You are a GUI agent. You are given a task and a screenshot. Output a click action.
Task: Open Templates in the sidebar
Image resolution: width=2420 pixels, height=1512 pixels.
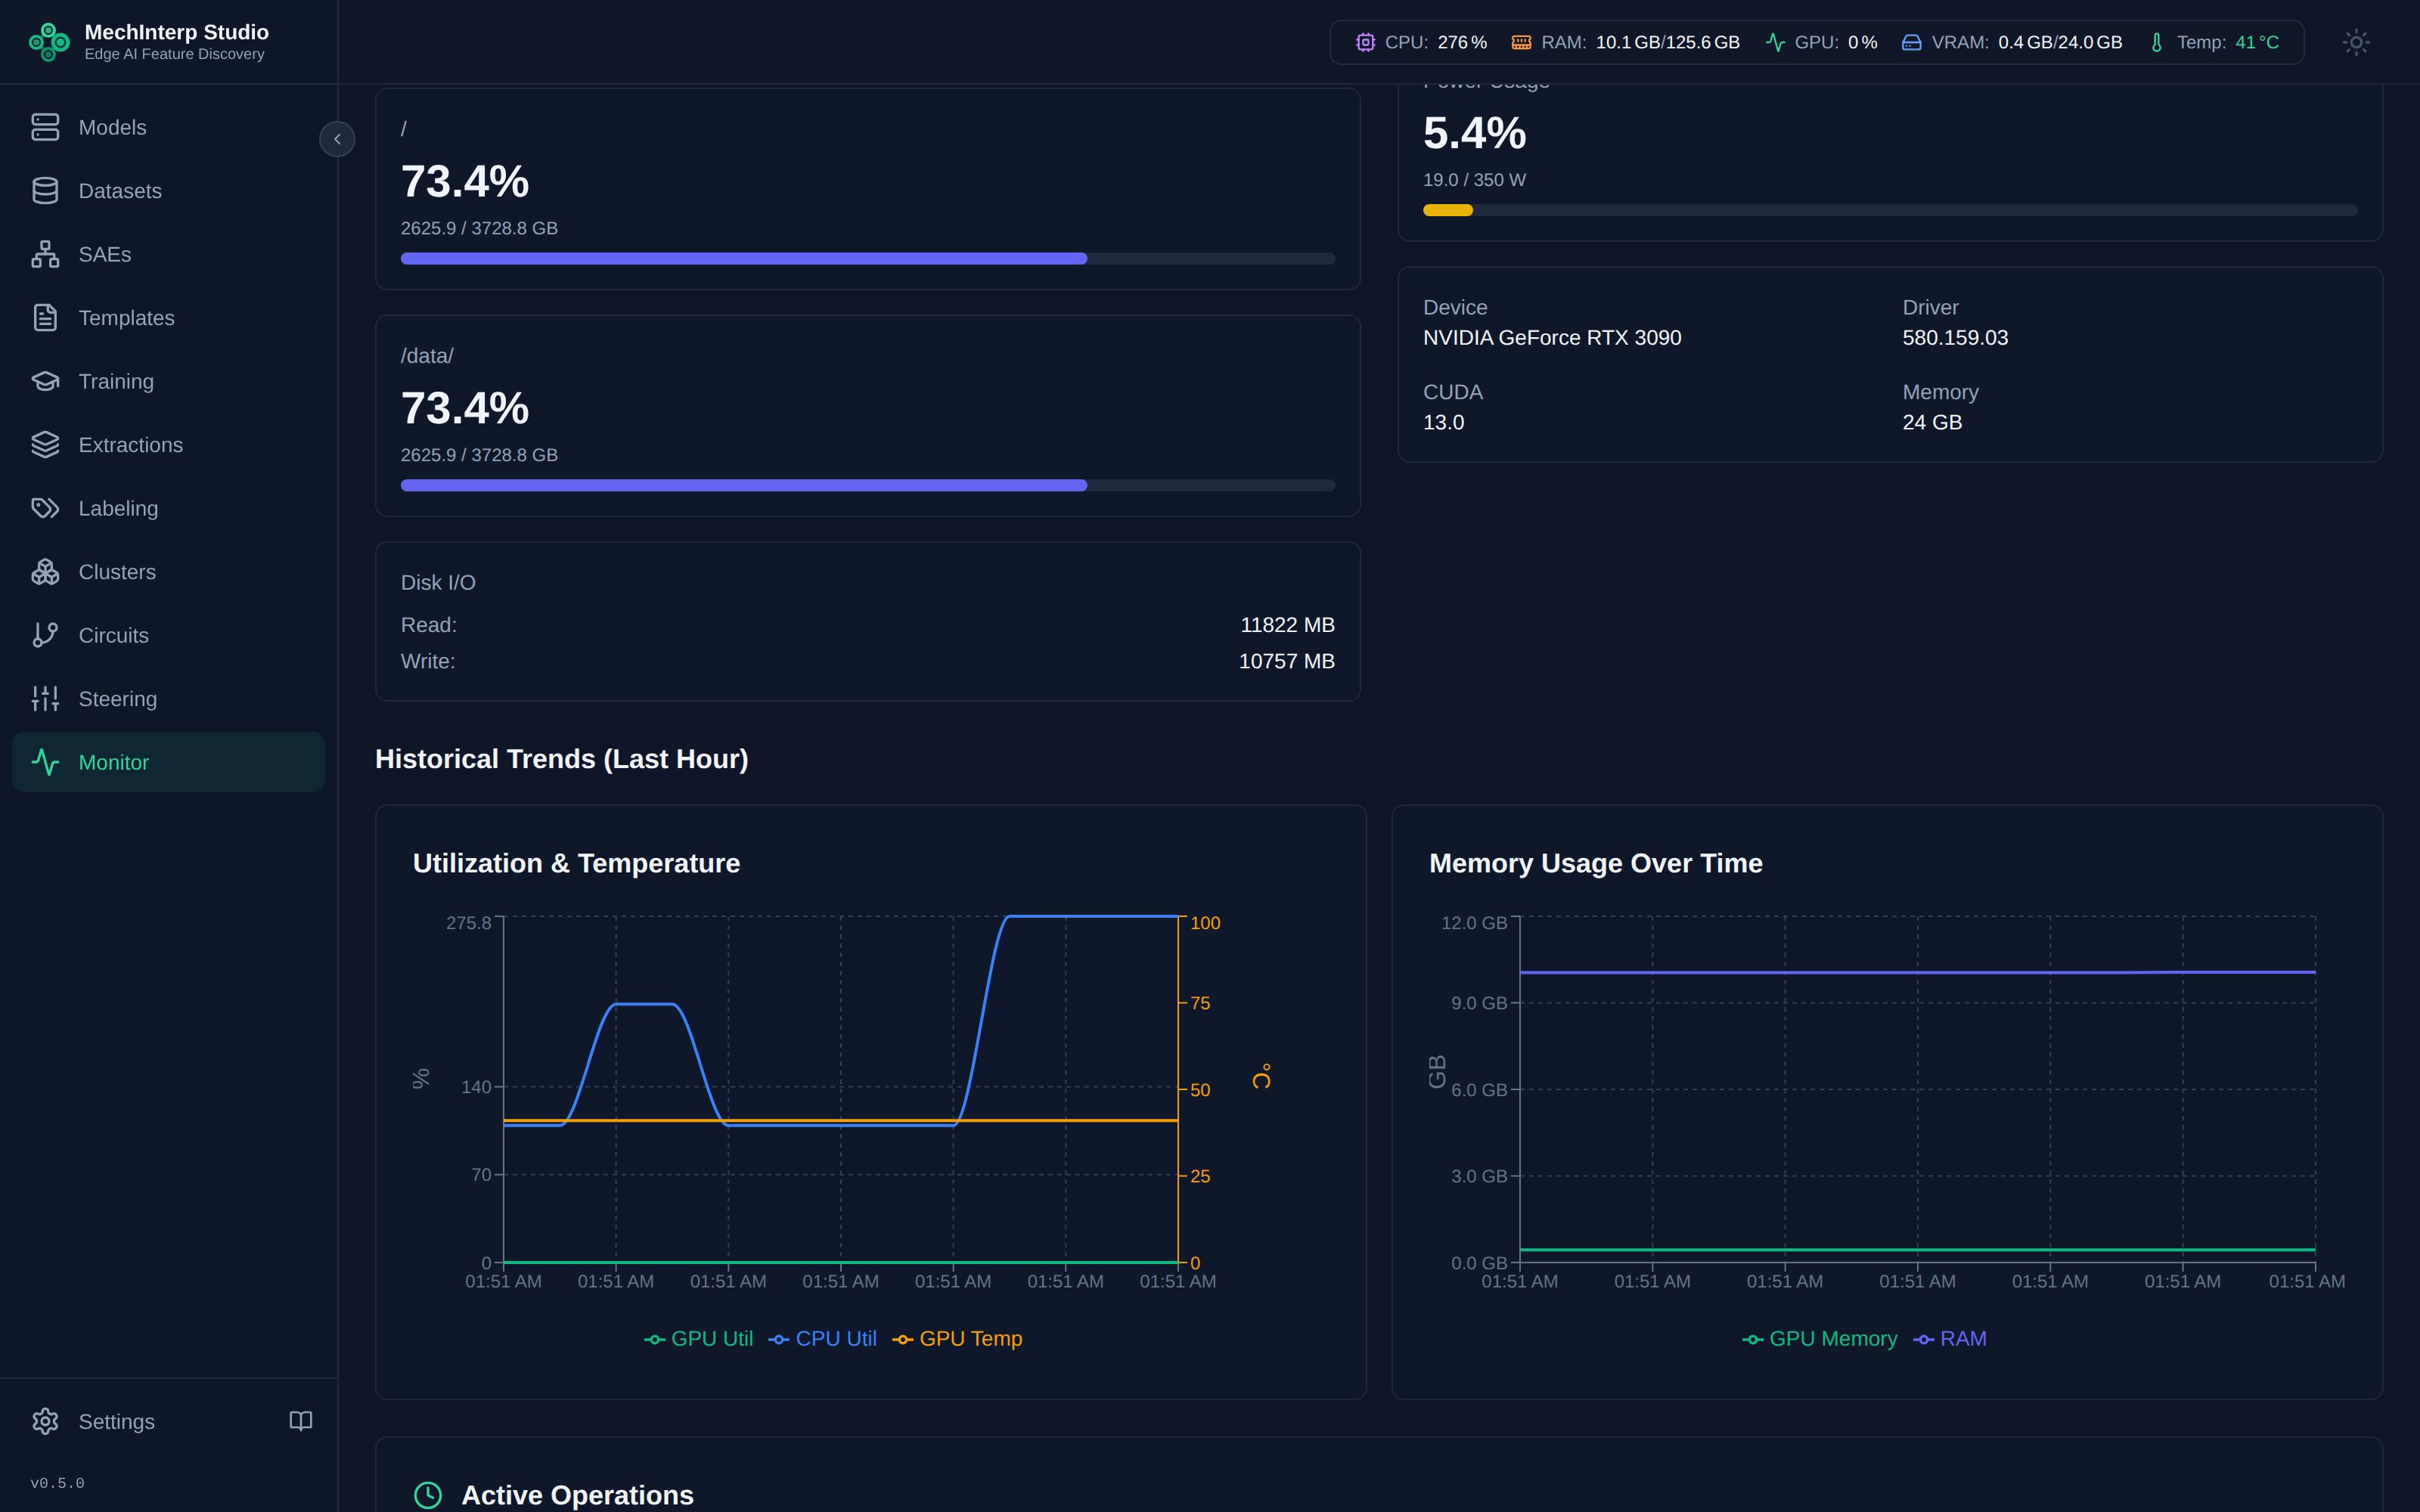click(168, 318)
